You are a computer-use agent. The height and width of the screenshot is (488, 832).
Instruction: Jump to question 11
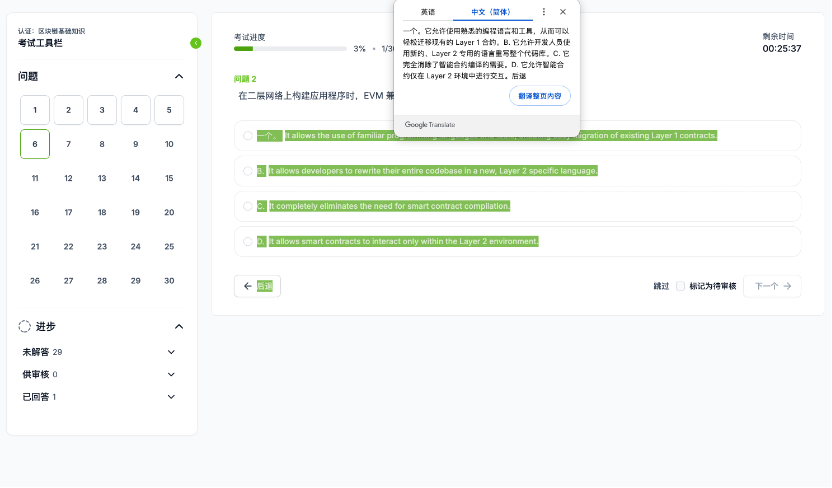tap(35, 178)
